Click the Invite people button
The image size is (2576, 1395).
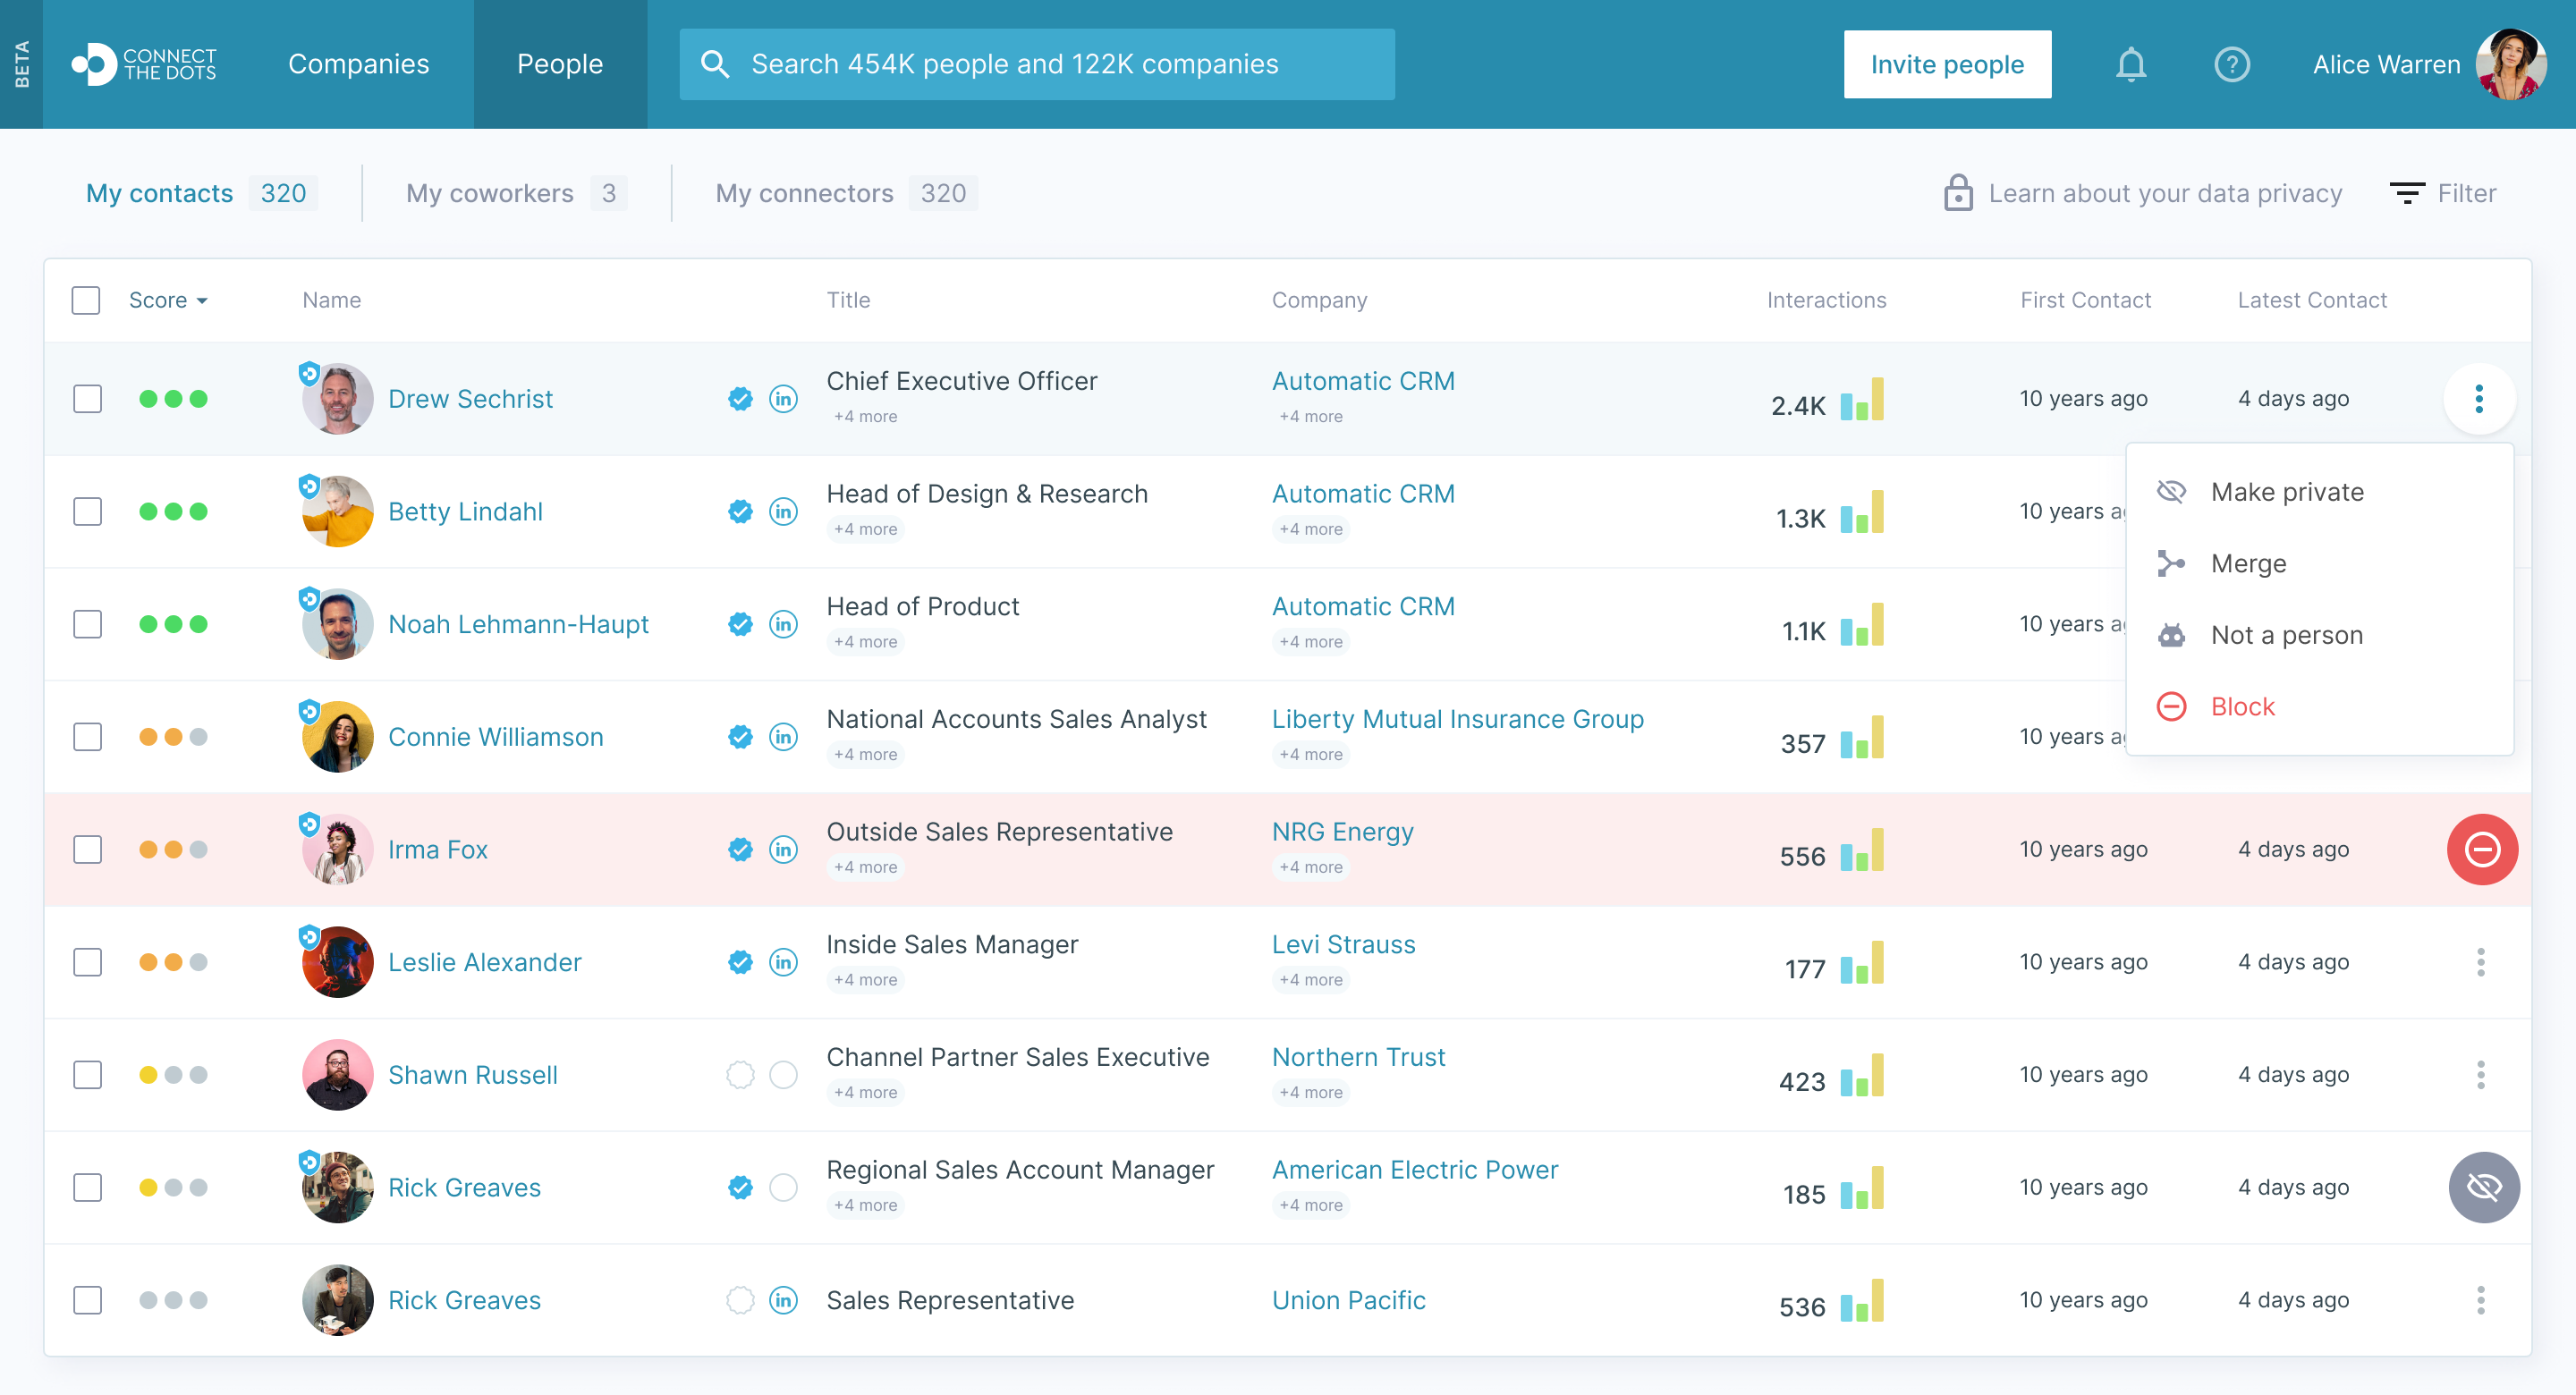1946,65
